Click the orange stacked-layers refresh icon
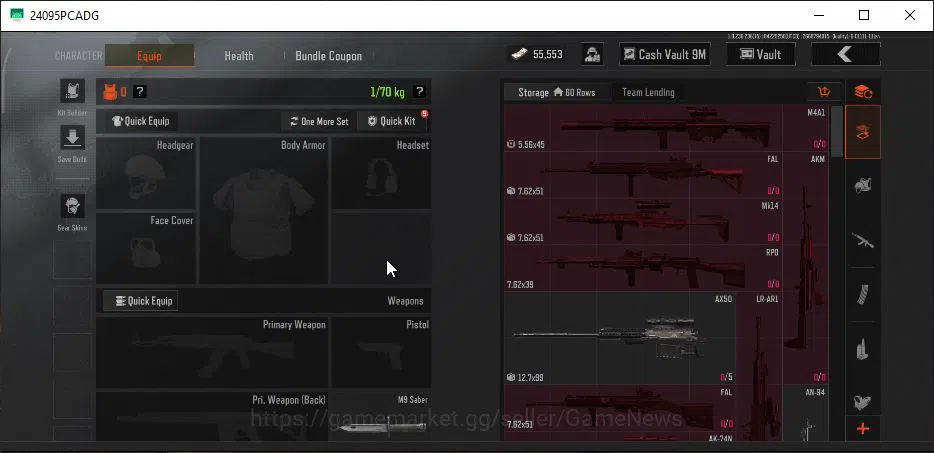 (x=863, y=92)
